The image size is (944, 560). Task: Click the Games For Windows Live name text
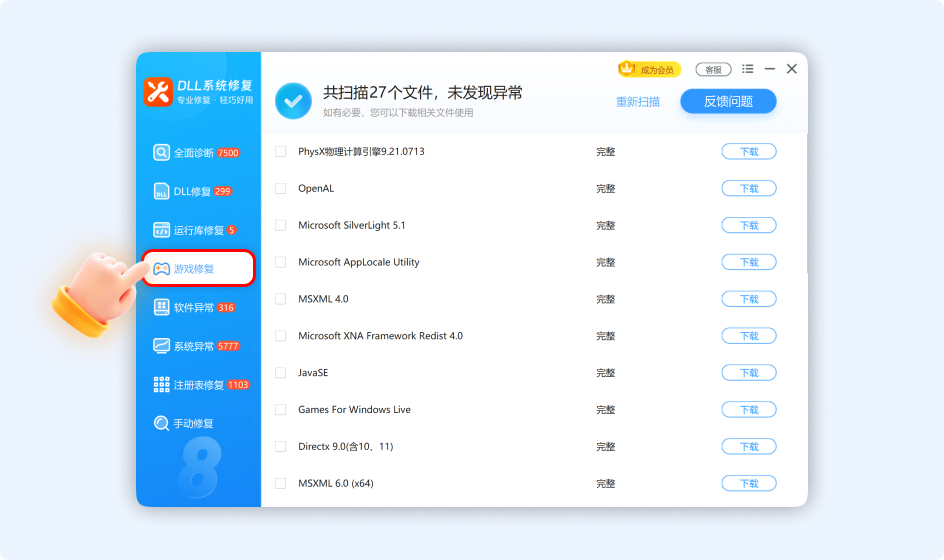[x=355, y=409]
